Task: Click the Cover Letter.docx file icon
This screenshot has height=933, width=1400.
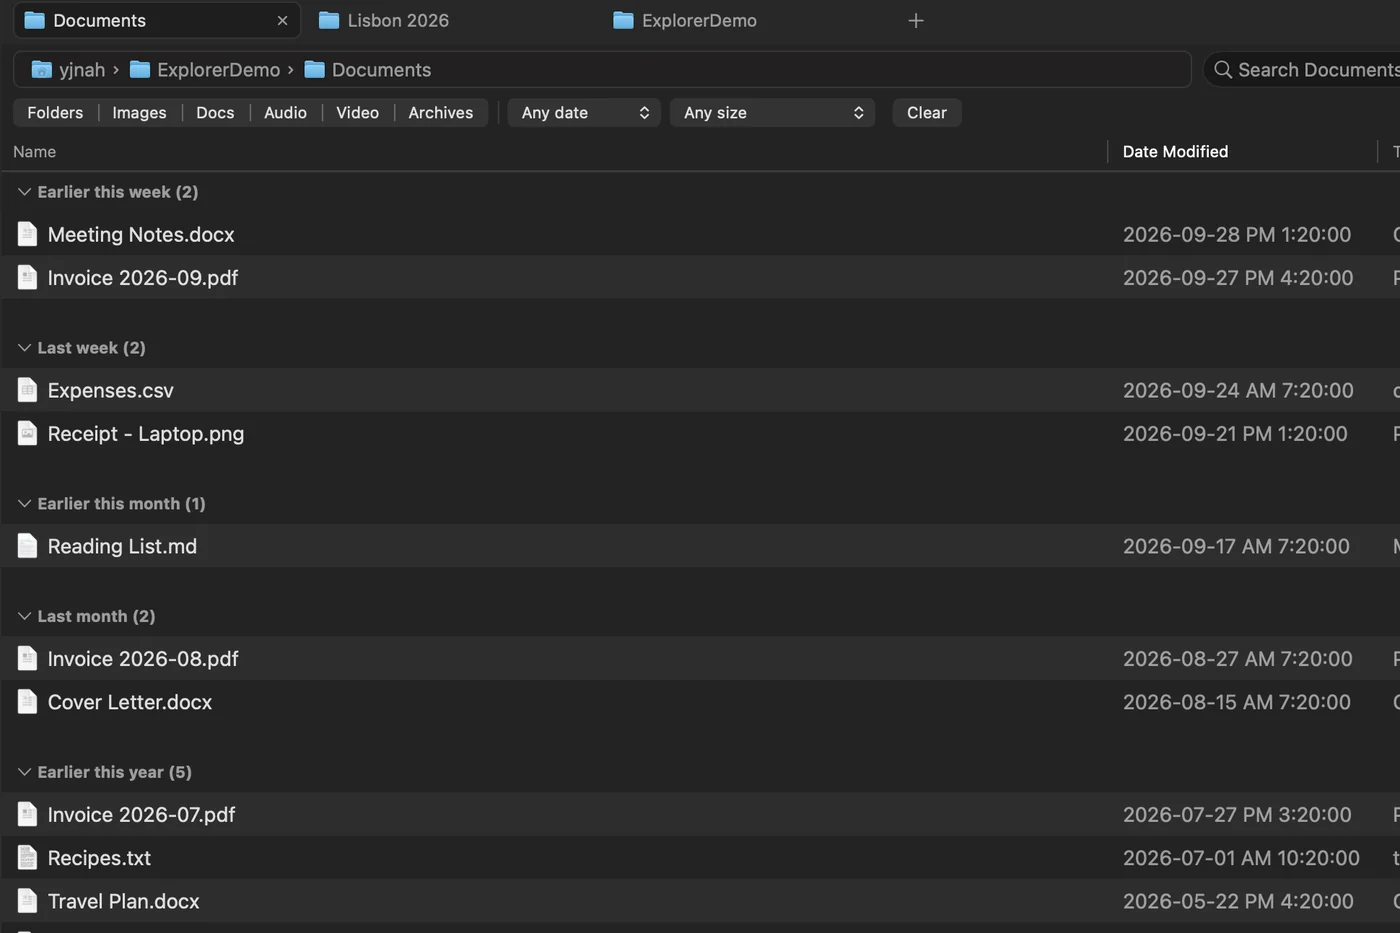Action: click(x=27, y=702)
